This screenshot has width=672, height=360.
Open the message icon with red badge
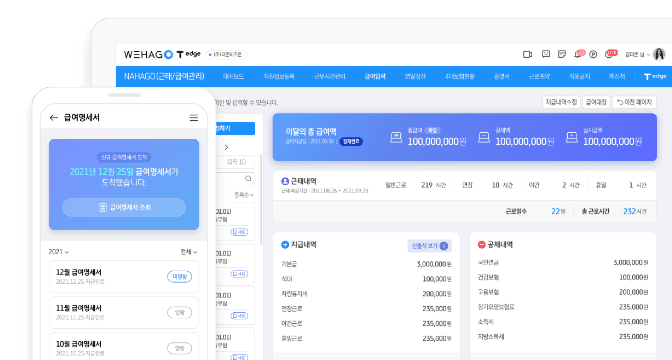click(610, 54)
